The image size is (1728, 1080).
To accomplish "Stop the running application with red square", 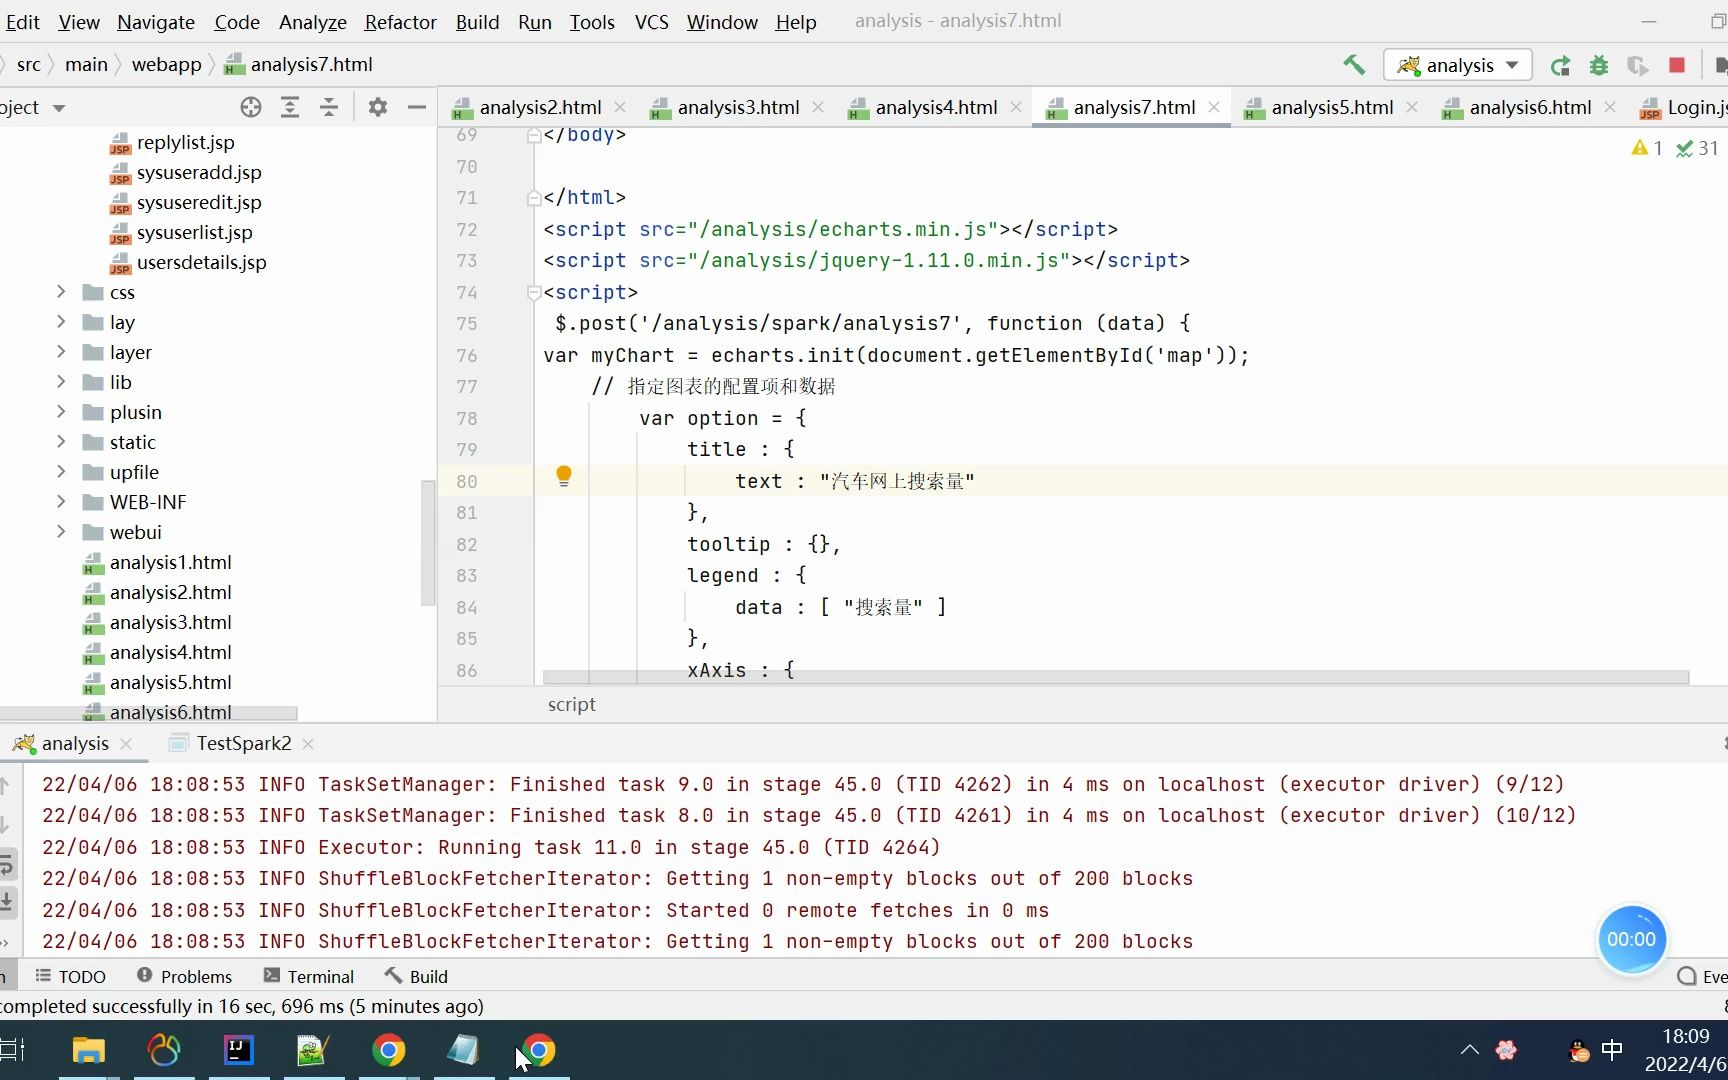I will [x=1677, y=66].
